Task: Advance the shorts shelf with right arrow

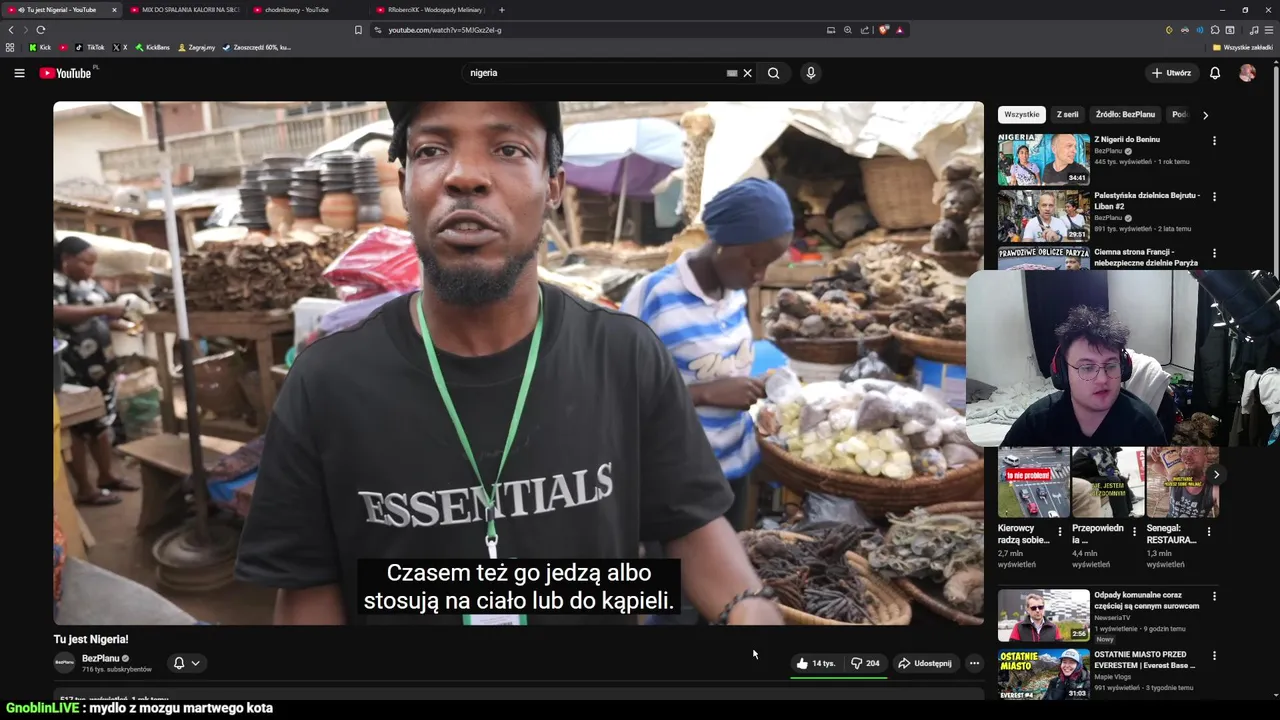Action: 1216,475
